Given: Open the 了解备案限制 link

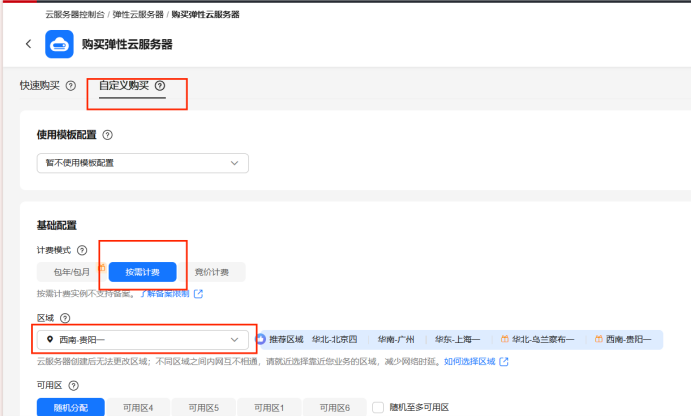Looking at the screenshot, I should 165,294.
